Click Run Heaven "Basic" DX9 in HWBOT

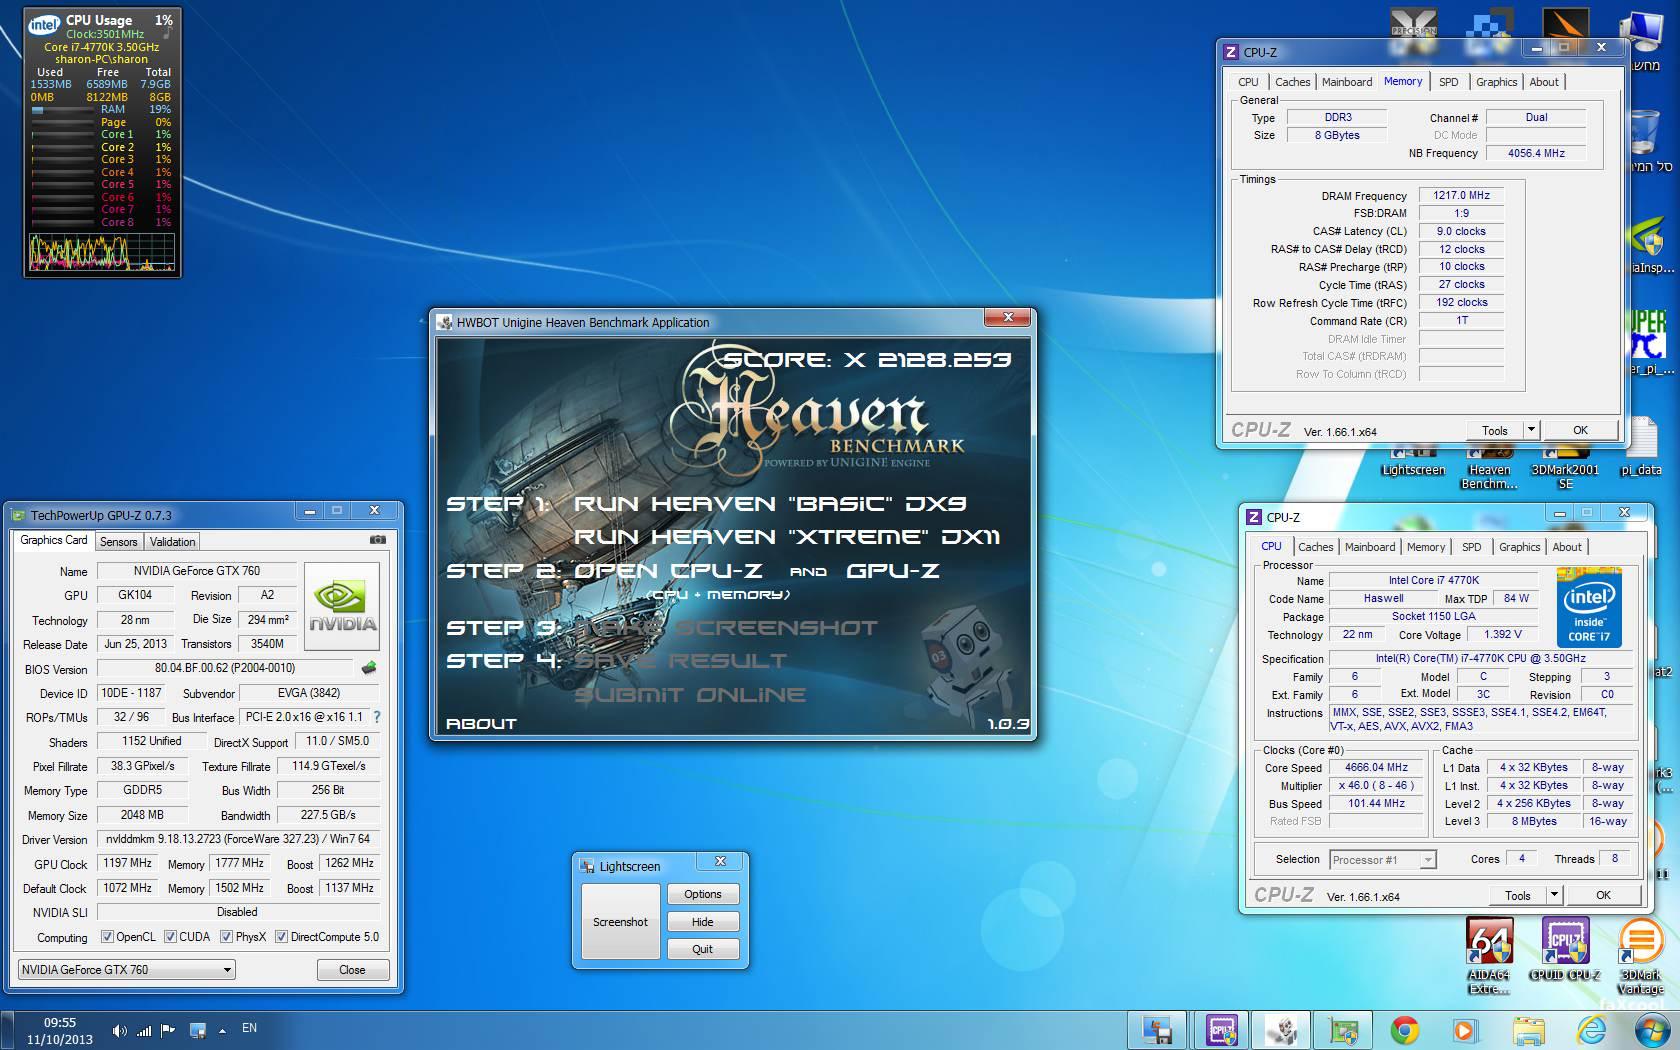click(770, 504)
